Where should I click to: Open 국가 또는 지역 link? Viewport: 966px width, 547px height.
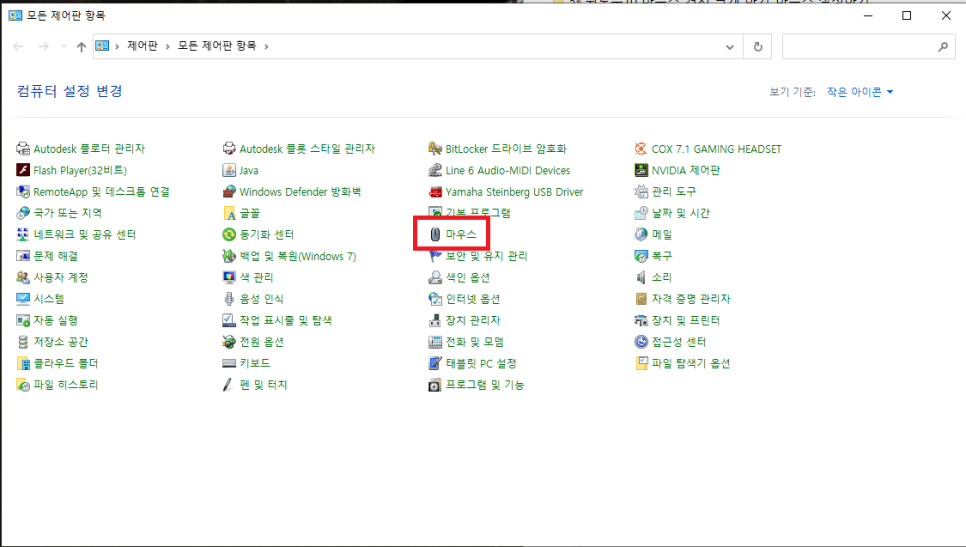(68, 213)
